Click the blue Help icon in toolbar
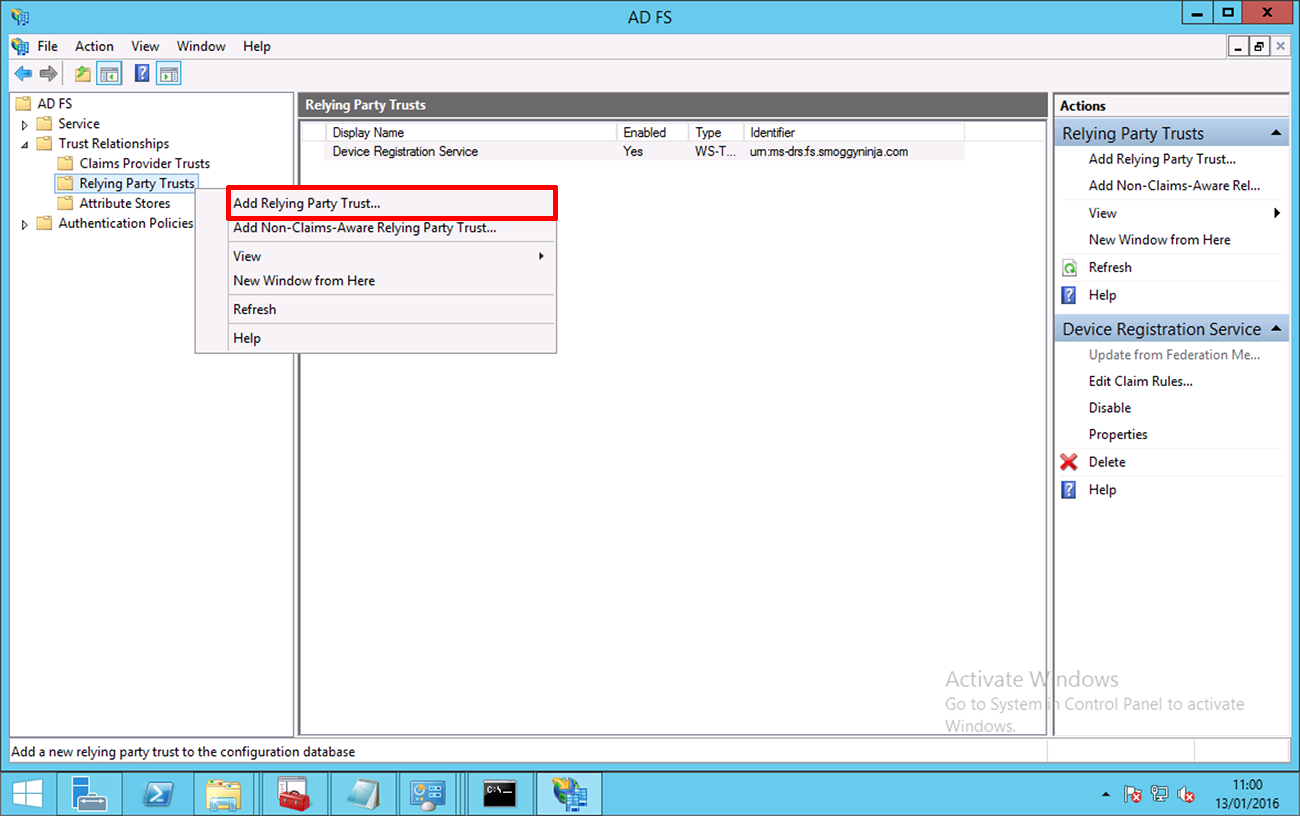The width and height of the screenshot is (1300, 816). pyautogui.click(x=142, y=73)
